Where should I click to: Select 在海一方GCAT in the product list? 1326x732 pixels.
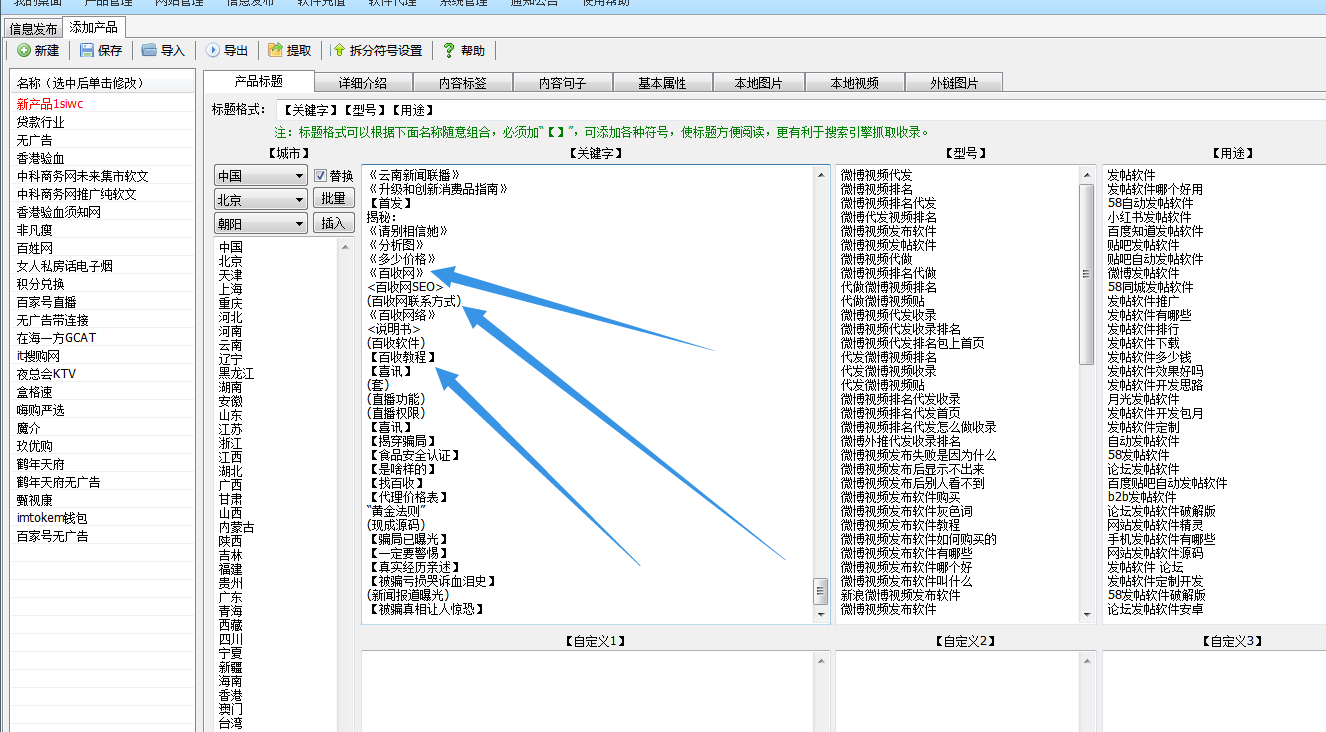[x=56, y=338]
